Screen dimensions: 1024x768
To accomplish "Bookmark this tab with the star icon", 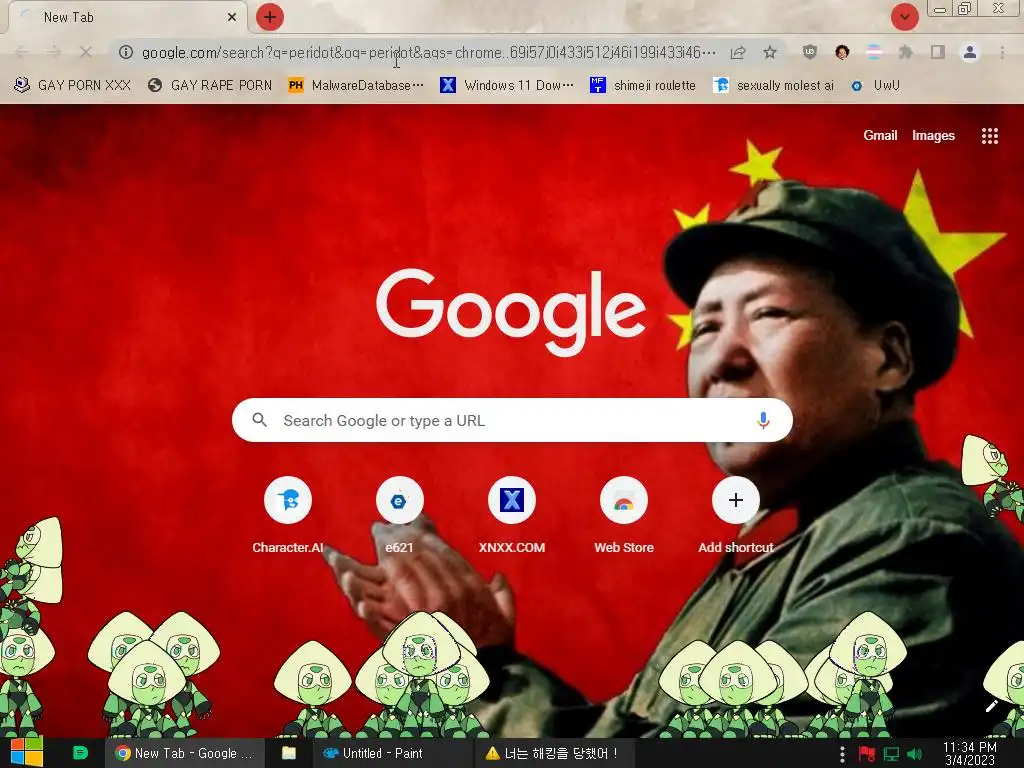I will tap(770, 52).
